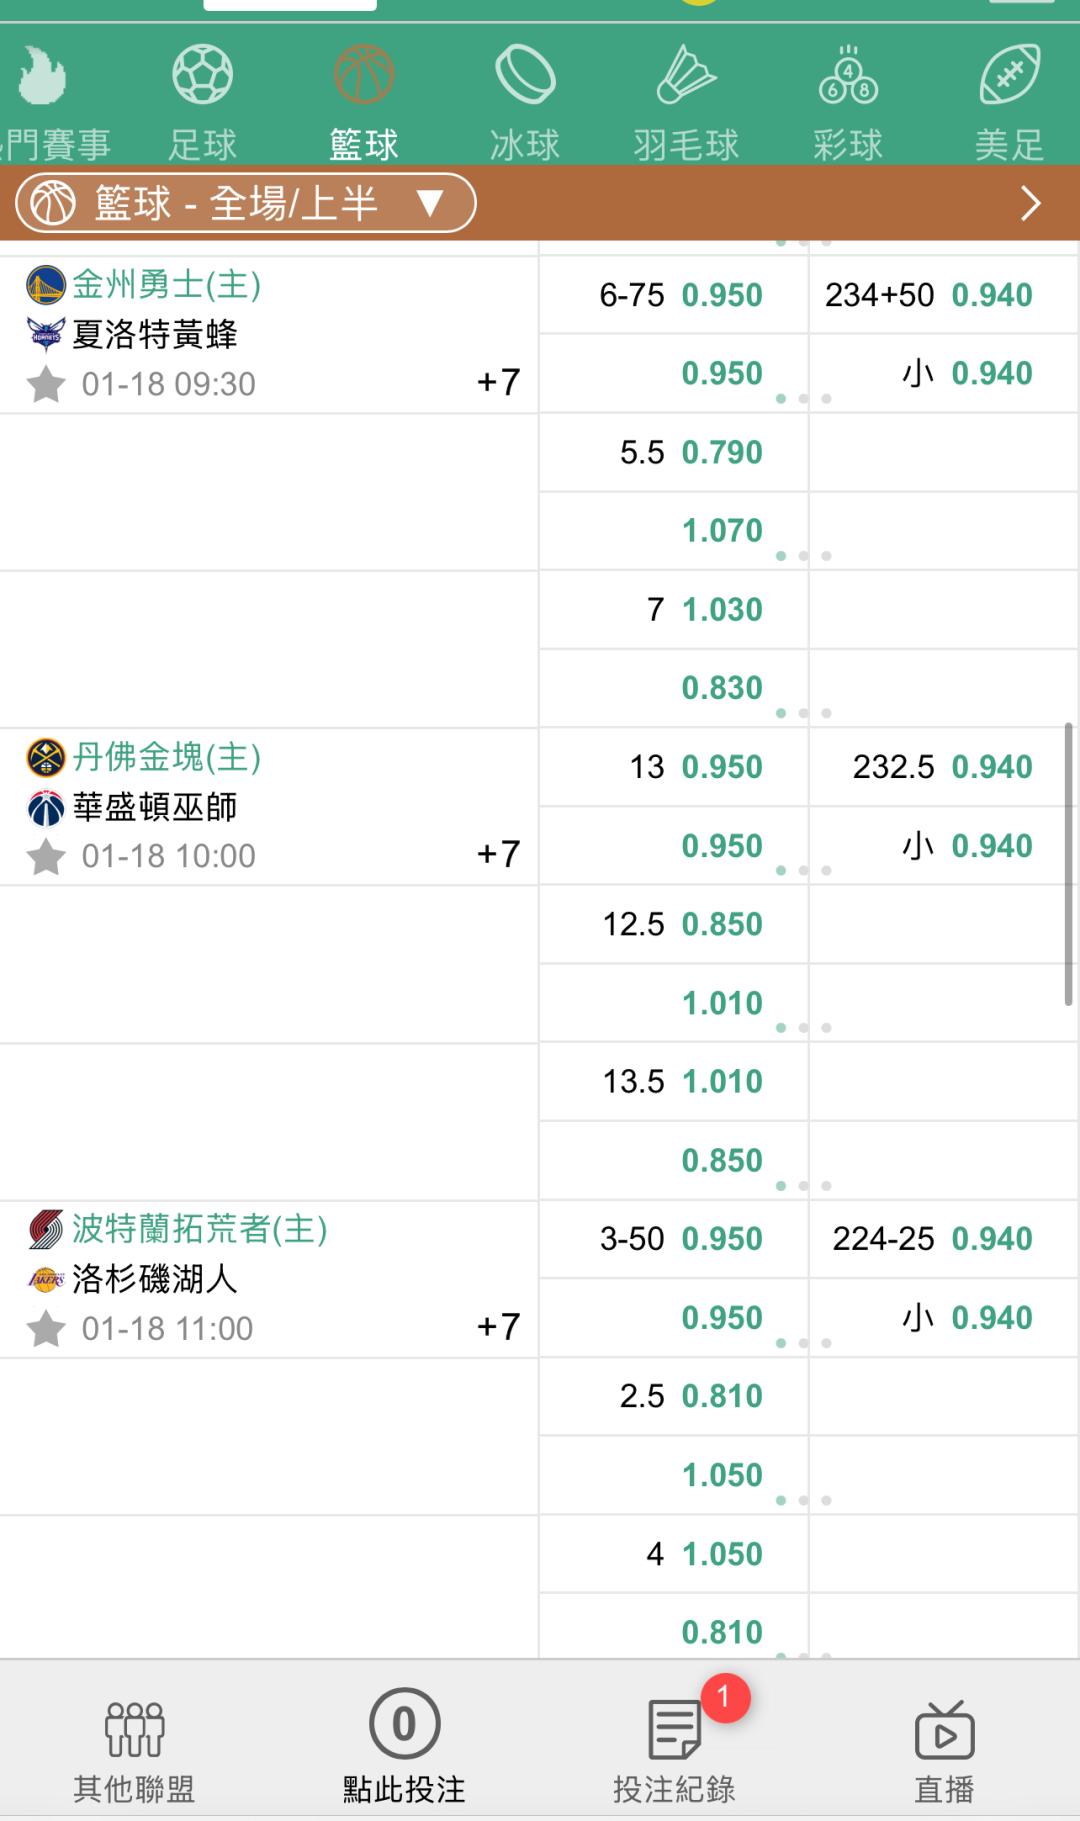Viewport: 1080px width, 1821px height.
Task: Open the 籃球 - 全場/上半 dropdown
Action: tap(245, 203)
